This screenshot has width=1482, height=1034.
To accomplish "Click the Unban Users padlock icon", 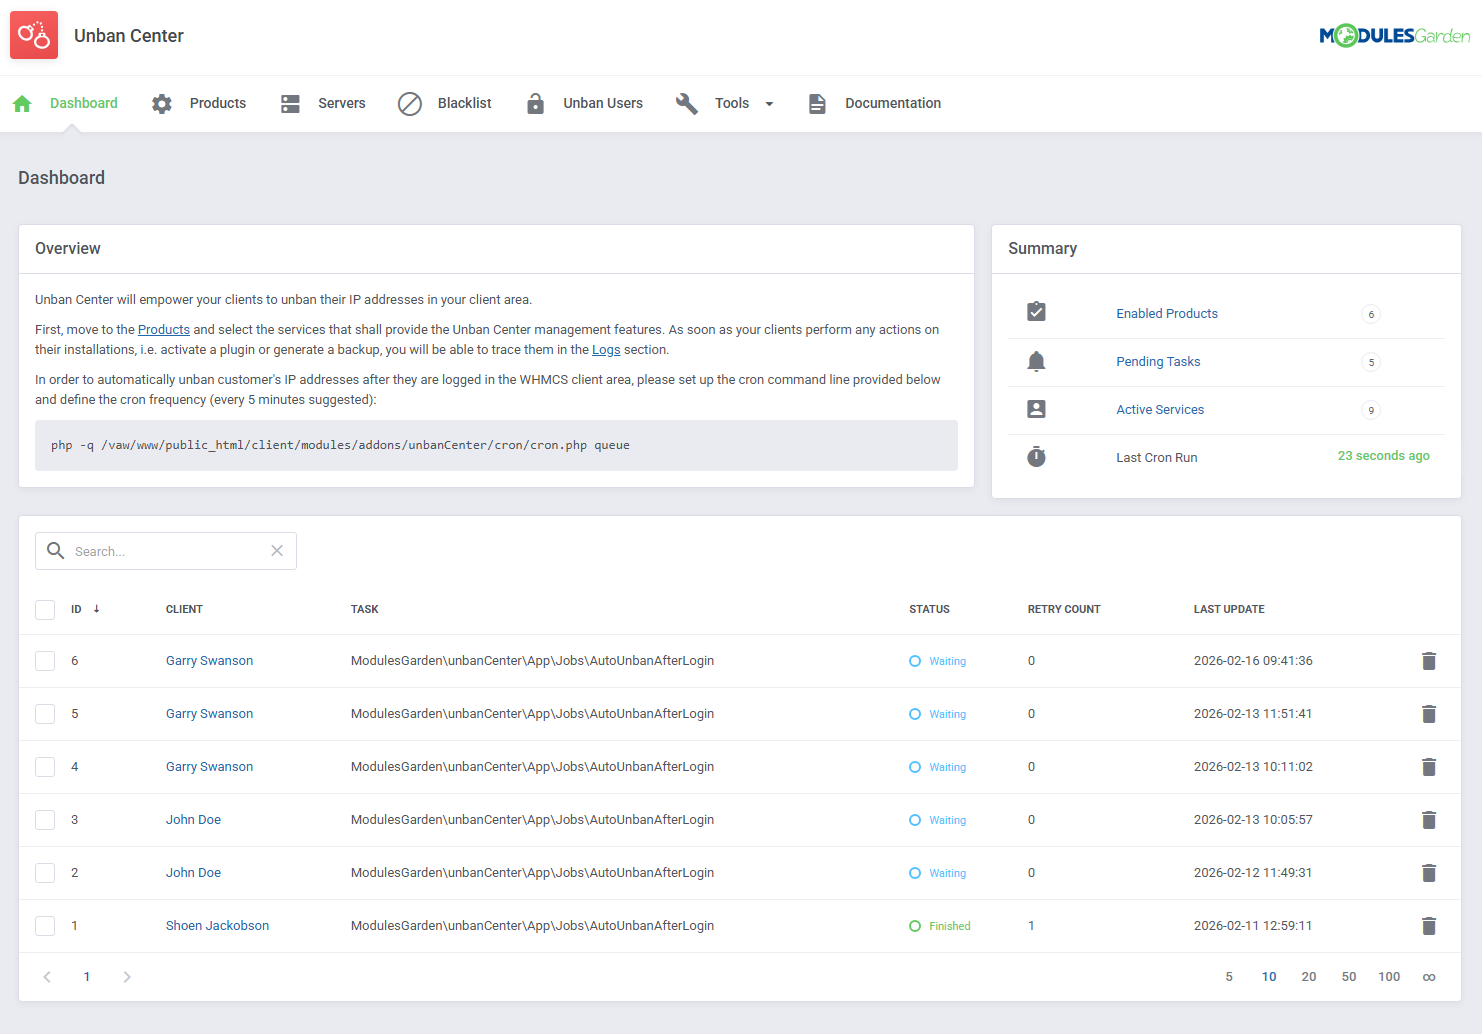I will point(535,104).
